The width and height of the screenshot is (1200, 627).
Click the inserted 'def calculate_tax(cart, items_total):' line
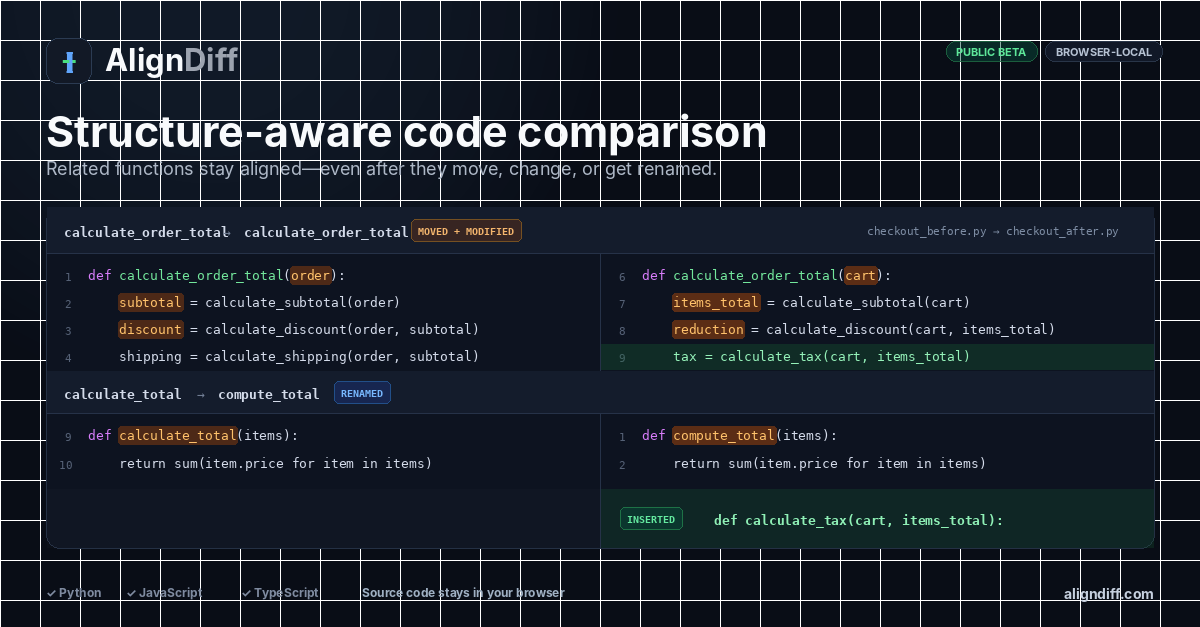coord(858,520)
